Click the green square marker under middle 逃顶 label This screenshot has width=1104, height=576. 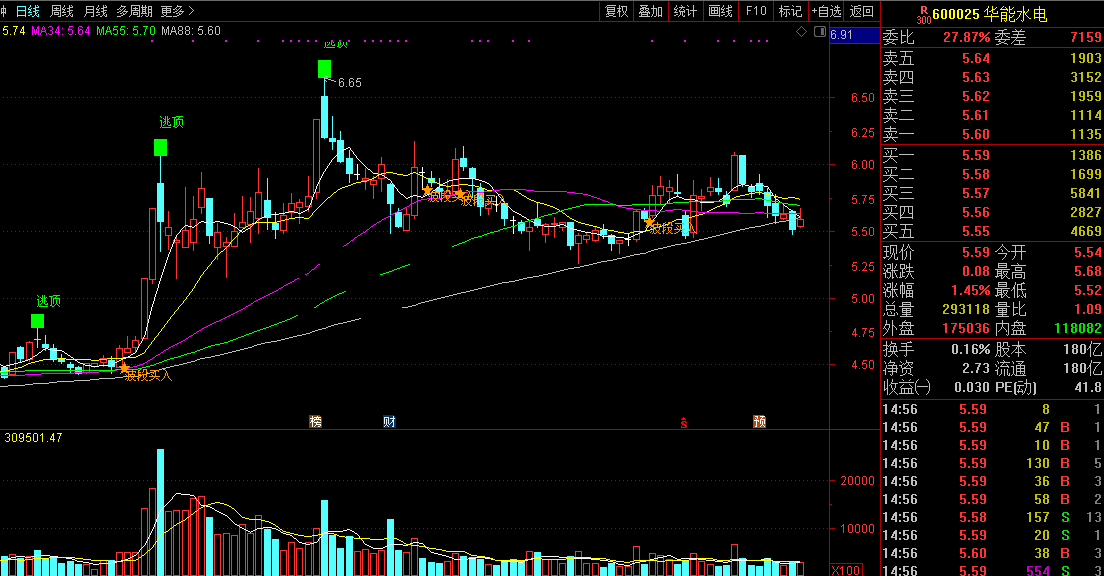[x=161, y=147]
